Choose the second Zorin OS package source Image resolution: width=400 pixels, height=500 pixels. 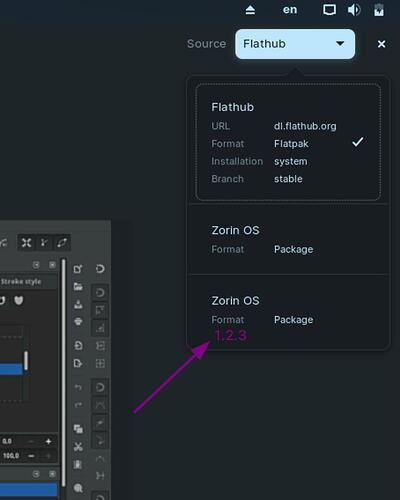click(x=288, y=310)
